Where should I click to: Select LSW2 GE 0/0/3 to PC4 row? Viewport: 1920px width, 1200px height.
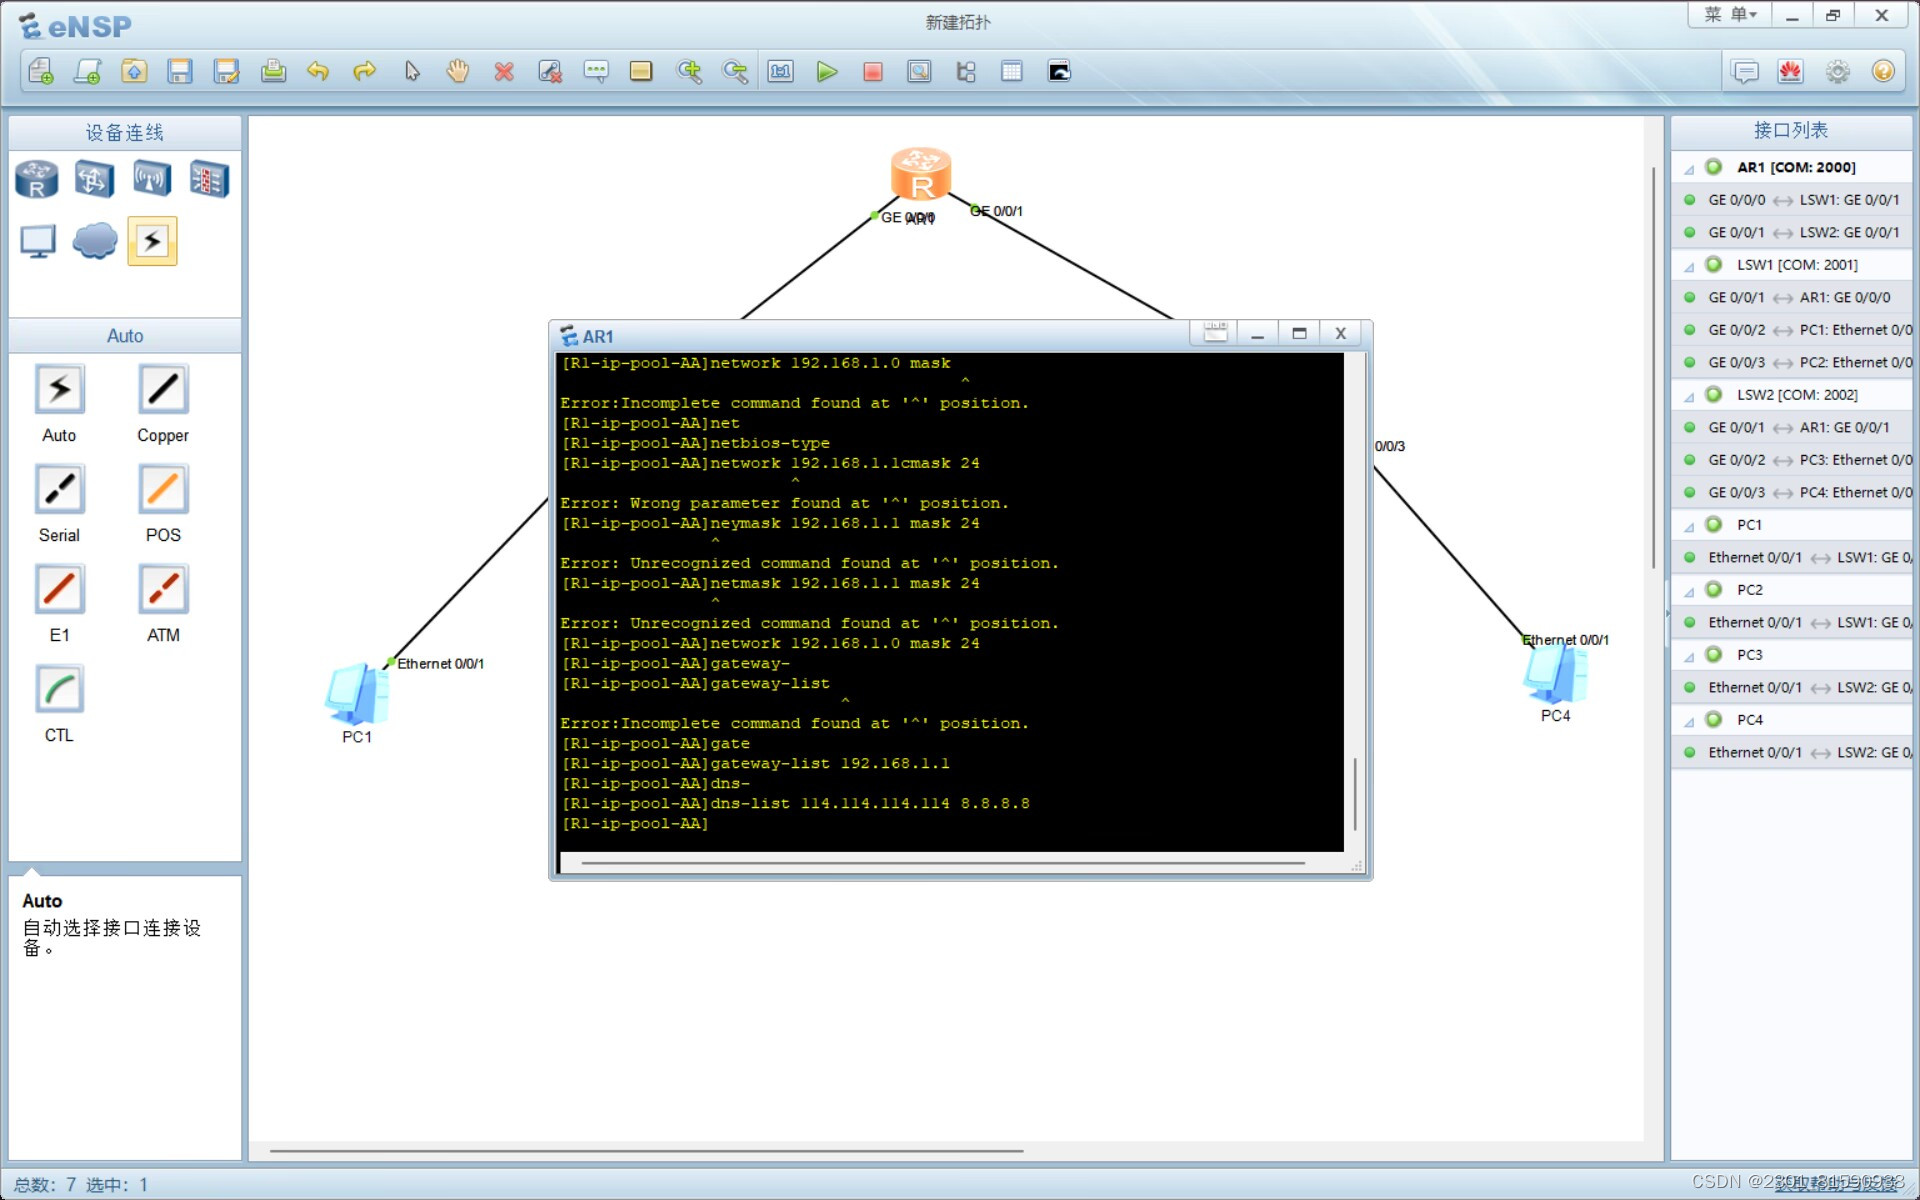pyautogui.click(x=1792, y=492)
